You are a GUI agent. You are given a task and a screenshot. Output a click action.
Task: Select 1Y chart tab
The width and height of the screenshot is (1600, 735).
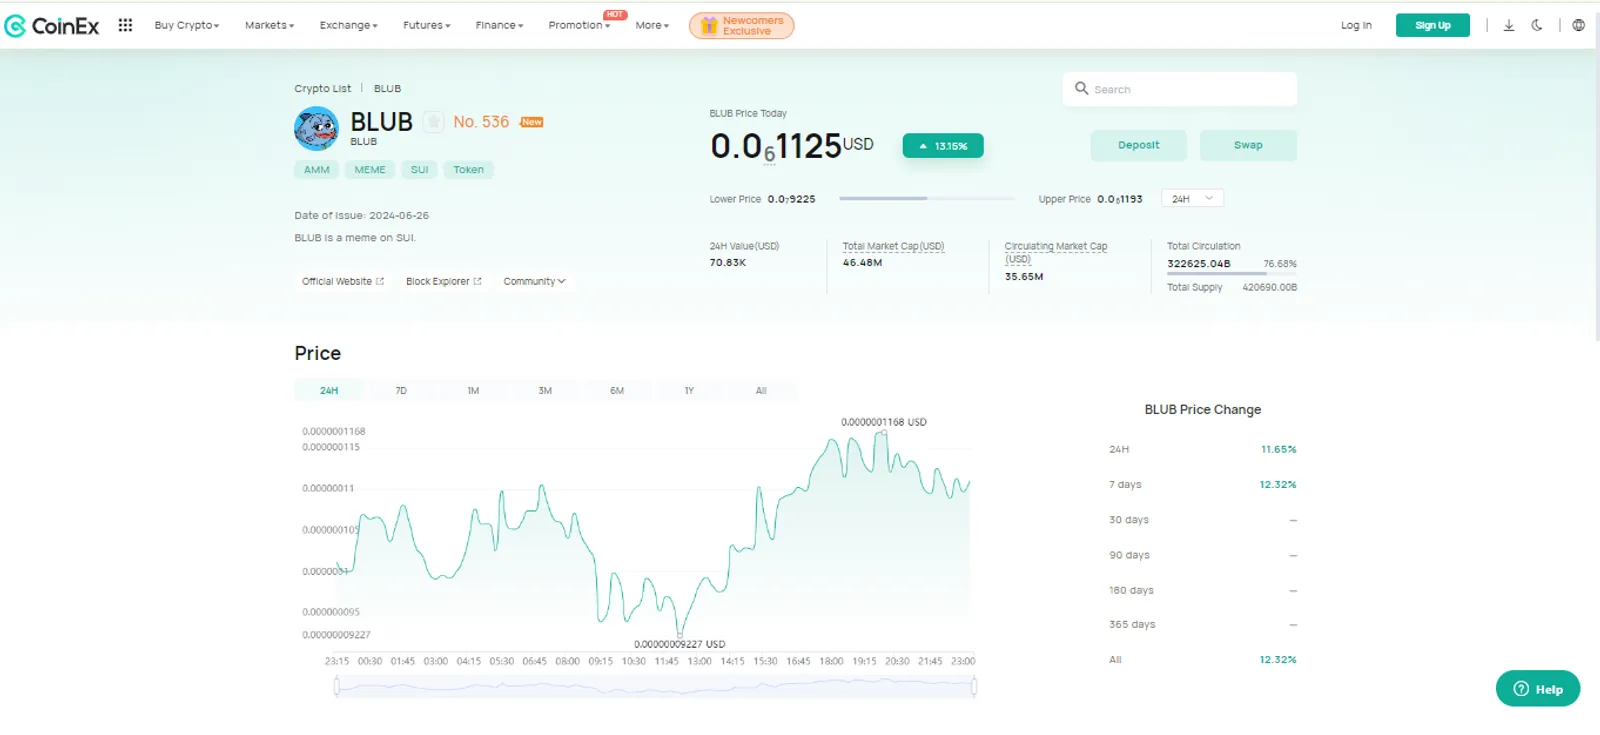[689, 391]
